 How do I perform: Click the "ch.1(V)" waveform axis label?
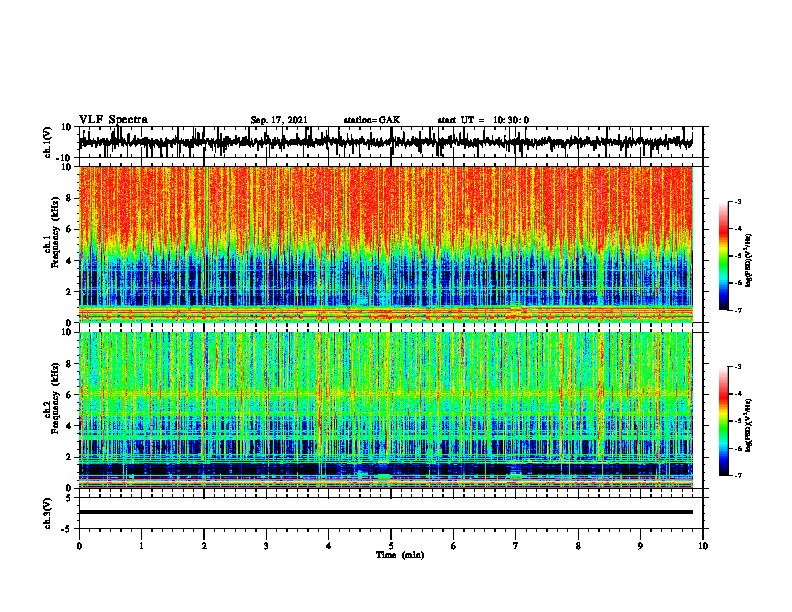coord(48,142)
